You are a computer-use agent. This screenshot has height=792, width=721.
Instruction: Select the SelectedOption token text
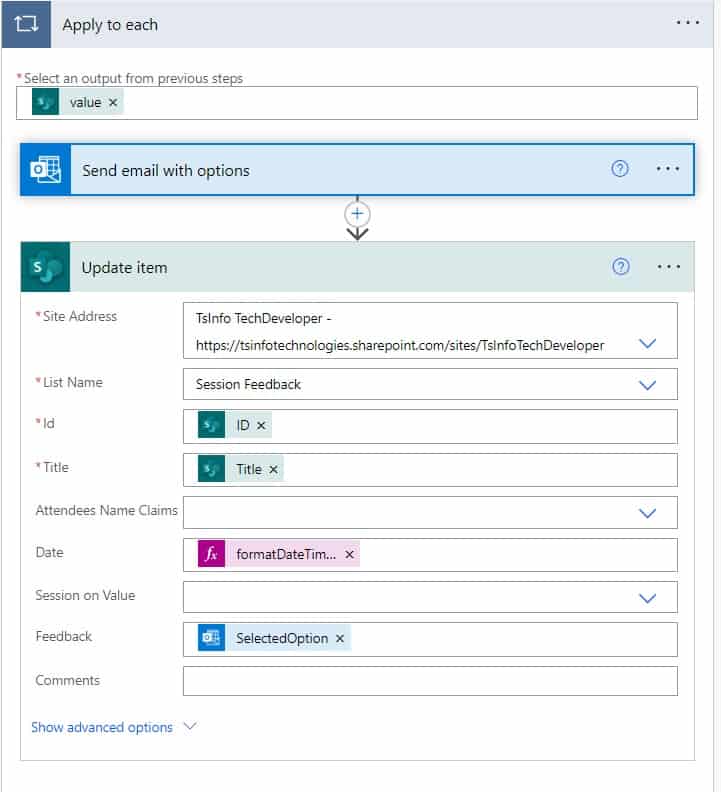pos(282,638)
